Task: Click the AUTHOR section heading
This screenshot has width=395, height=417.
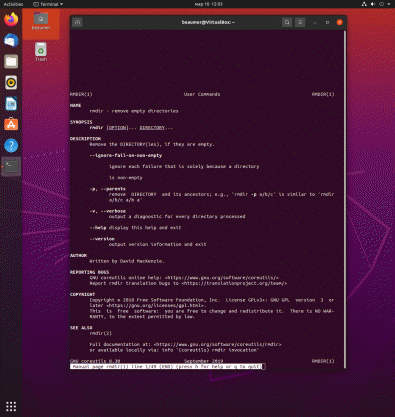Action: click(x=78, y=255)
